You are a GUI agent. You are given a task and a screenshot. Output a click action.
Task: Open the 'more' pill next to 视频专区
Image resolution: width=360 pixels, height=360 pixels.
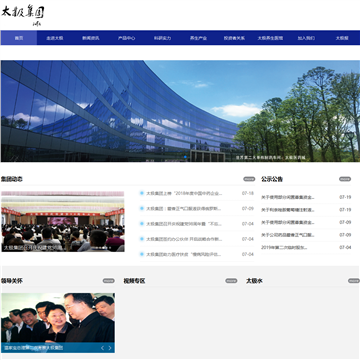tap(231, 281)
